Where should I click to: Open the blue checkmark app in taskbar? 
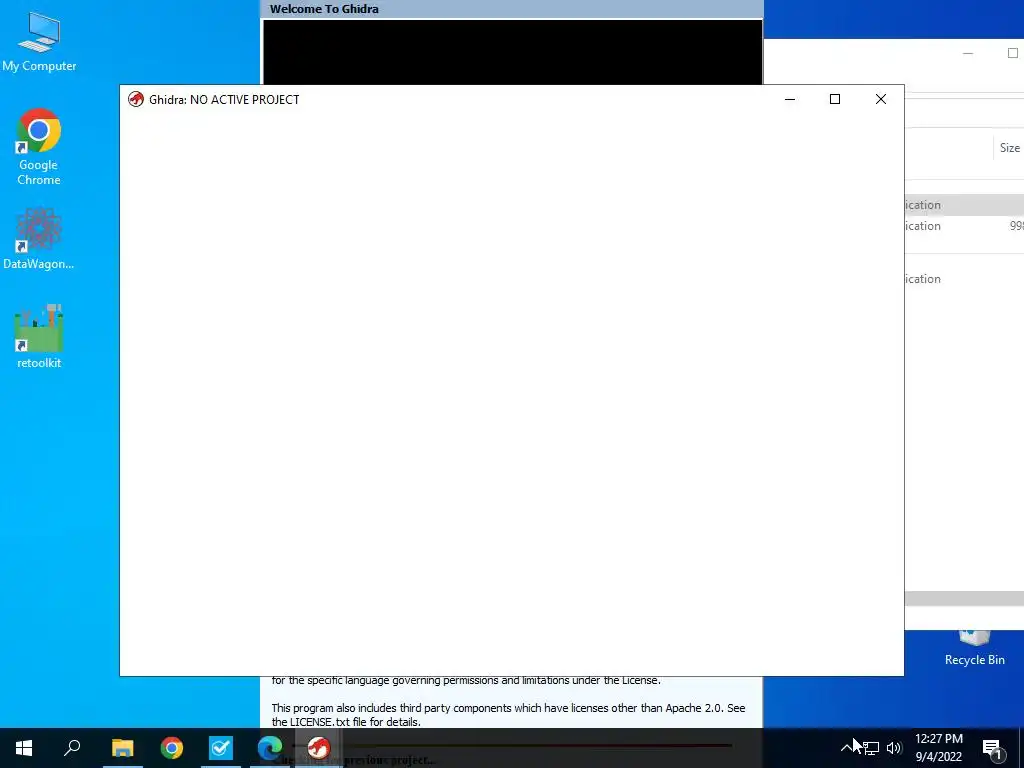point(221,748)
